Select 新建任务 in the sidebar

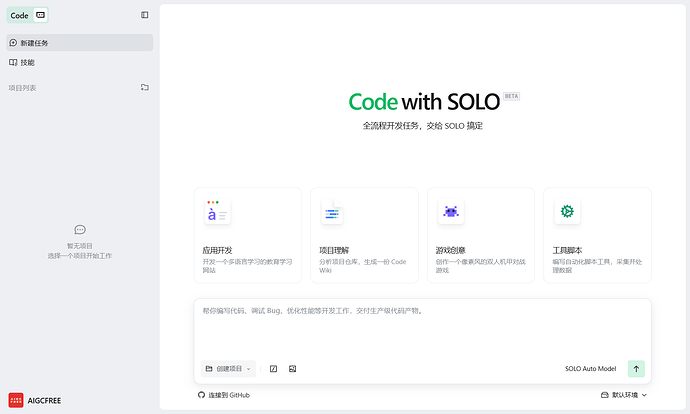pos(80,43)
